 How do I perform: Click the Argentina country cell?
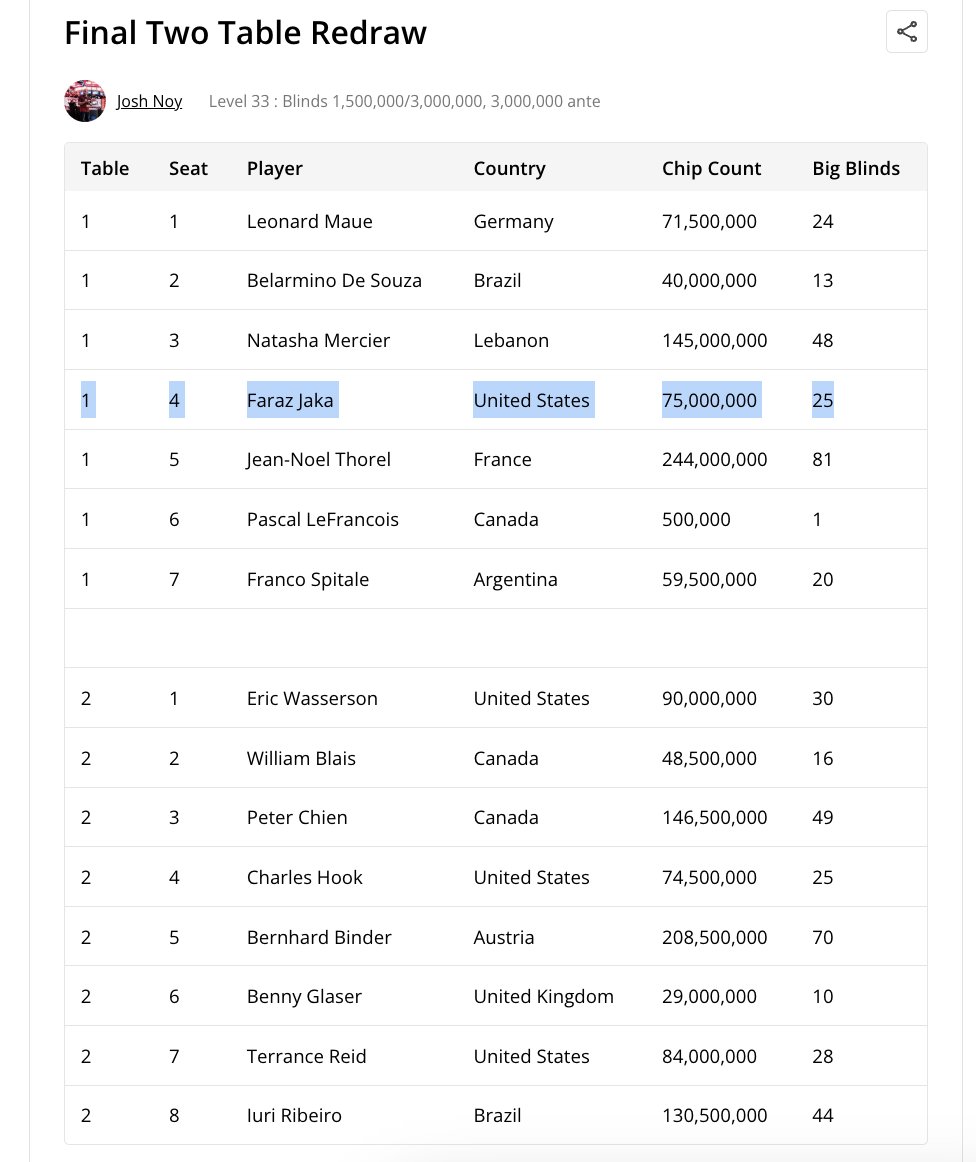tap(515, 579)
